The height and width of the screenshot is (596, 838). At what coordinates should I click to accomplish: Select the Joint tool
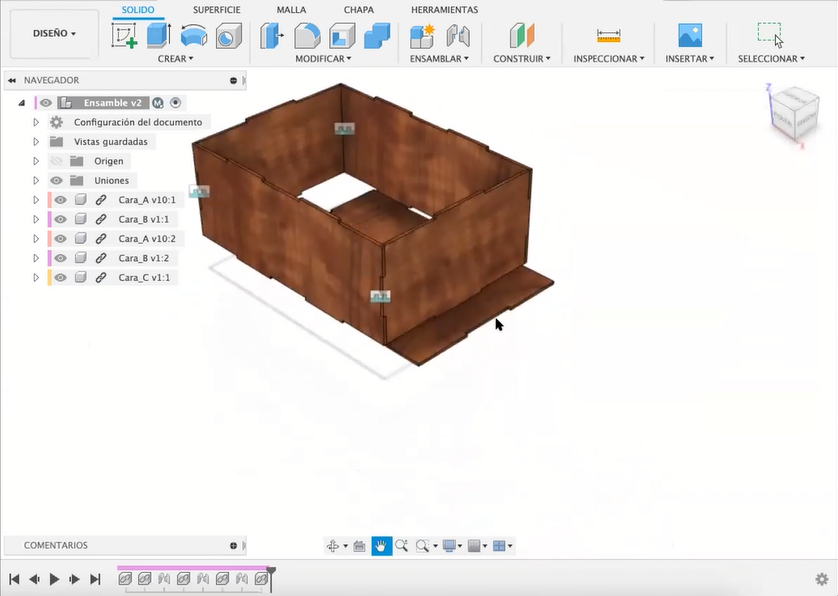click(458, 36)
